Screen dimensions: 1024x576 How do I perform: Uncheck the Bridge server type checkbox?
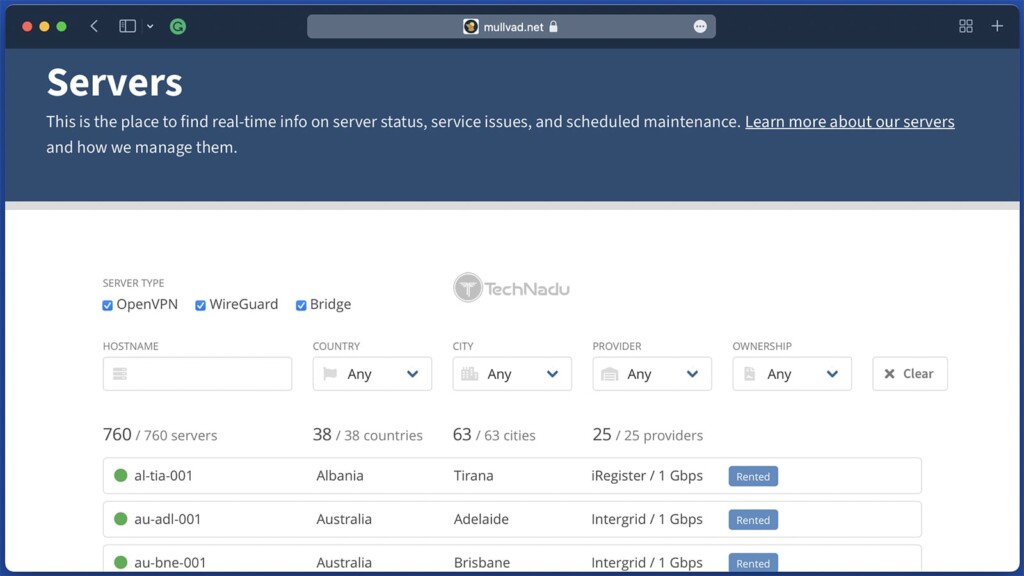301,305
